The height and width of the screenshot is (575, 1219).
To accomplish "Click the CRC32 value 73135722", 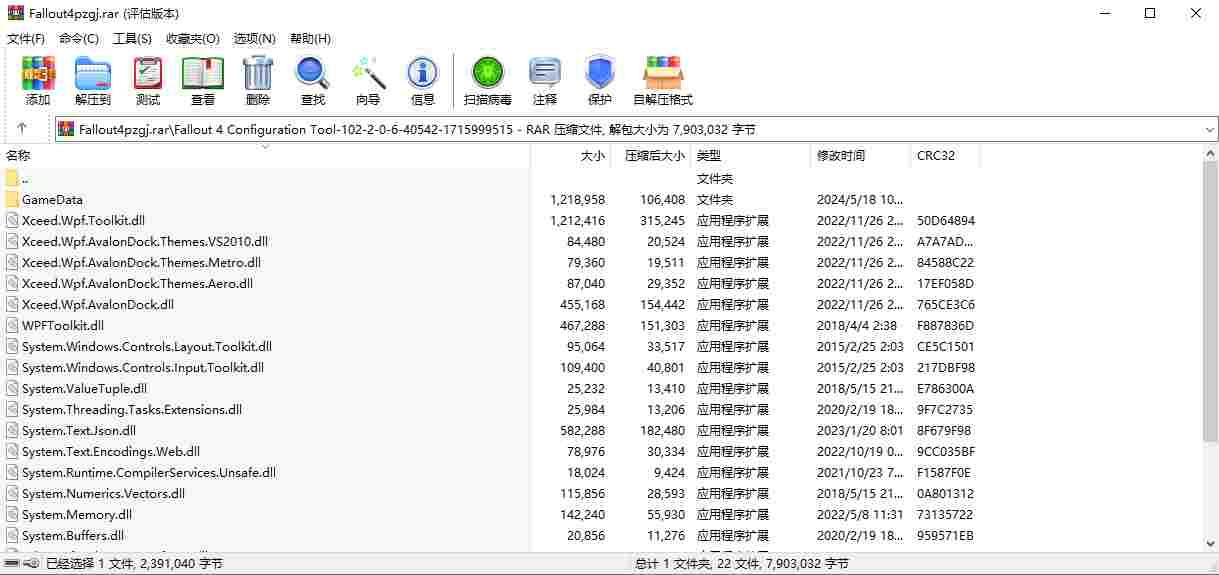I will 945,514.
